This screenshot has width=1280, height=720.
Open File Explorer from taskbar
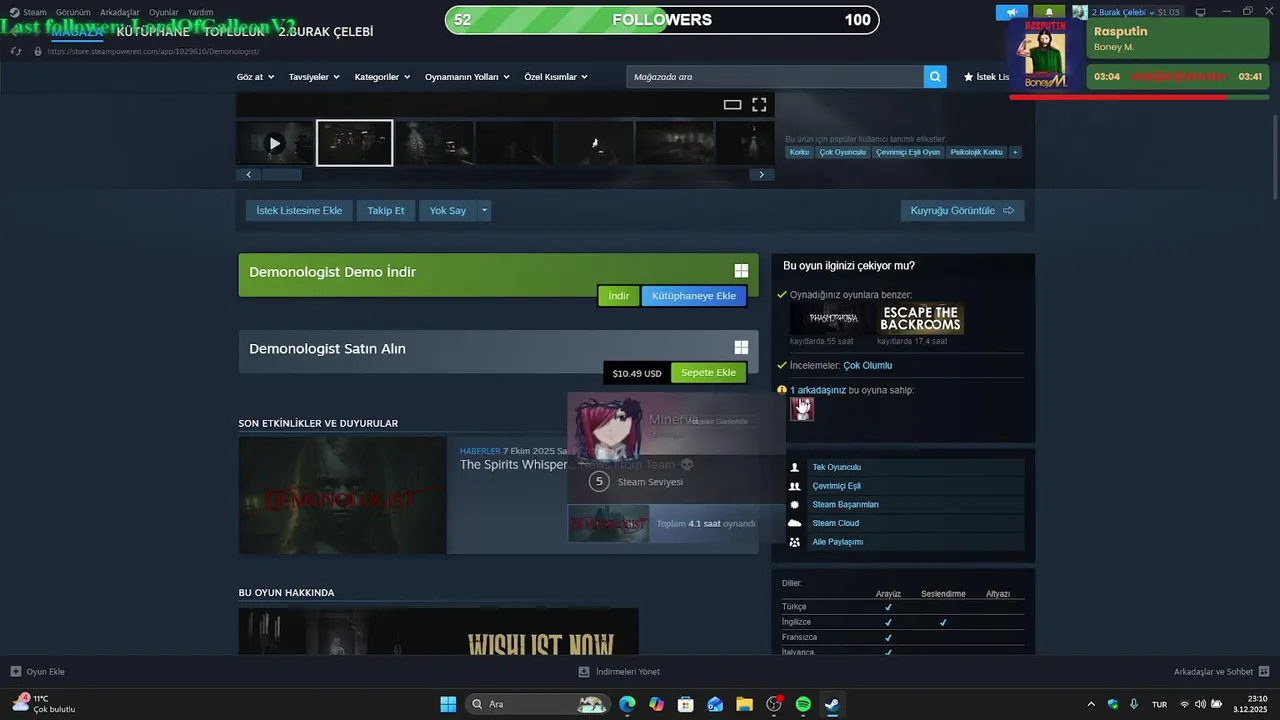tap(744, 704)
